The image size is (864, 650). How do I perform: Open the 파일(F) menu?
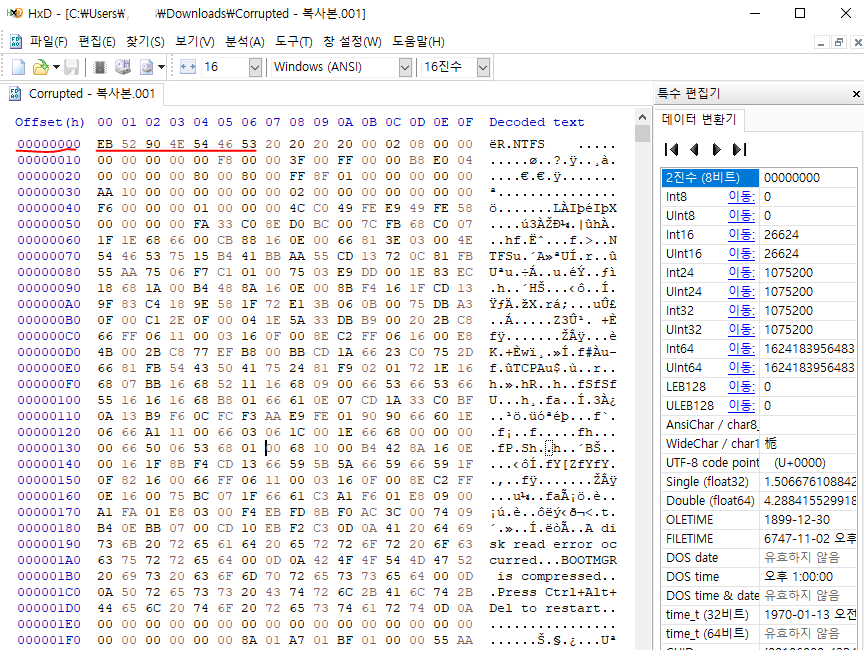point(48,41)
